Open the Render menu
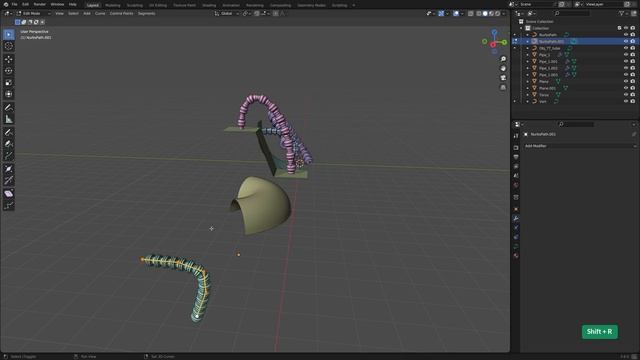Screen dimensions: 640x360 click(x=40, y=4)
